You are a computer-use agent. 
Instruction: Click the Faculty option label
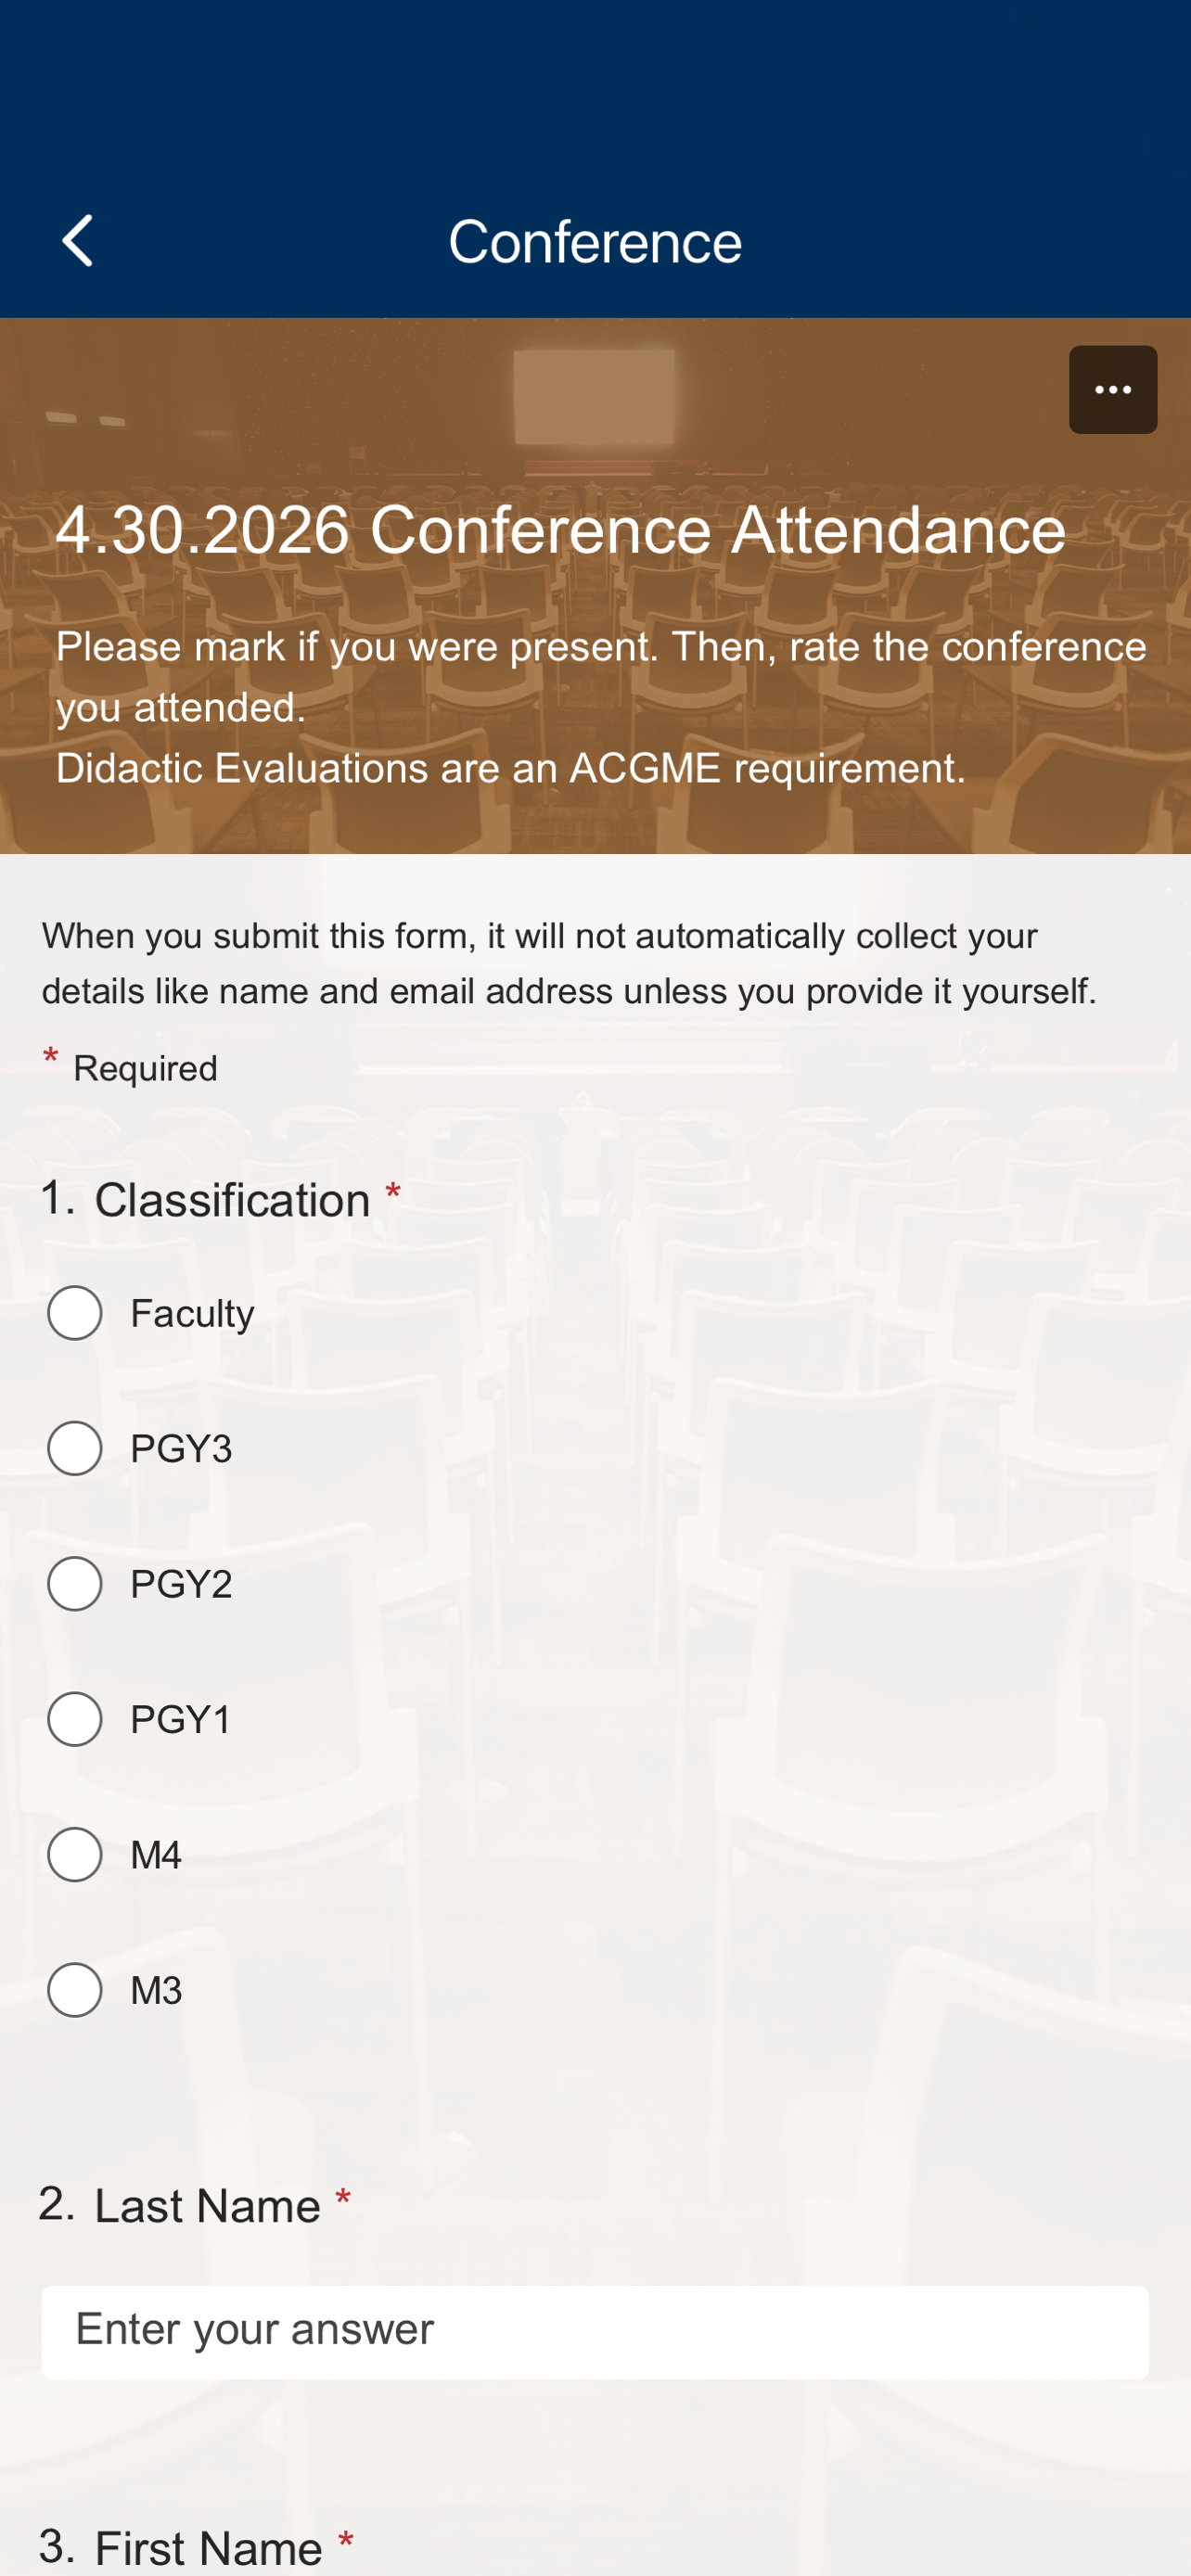[192, 1314]
